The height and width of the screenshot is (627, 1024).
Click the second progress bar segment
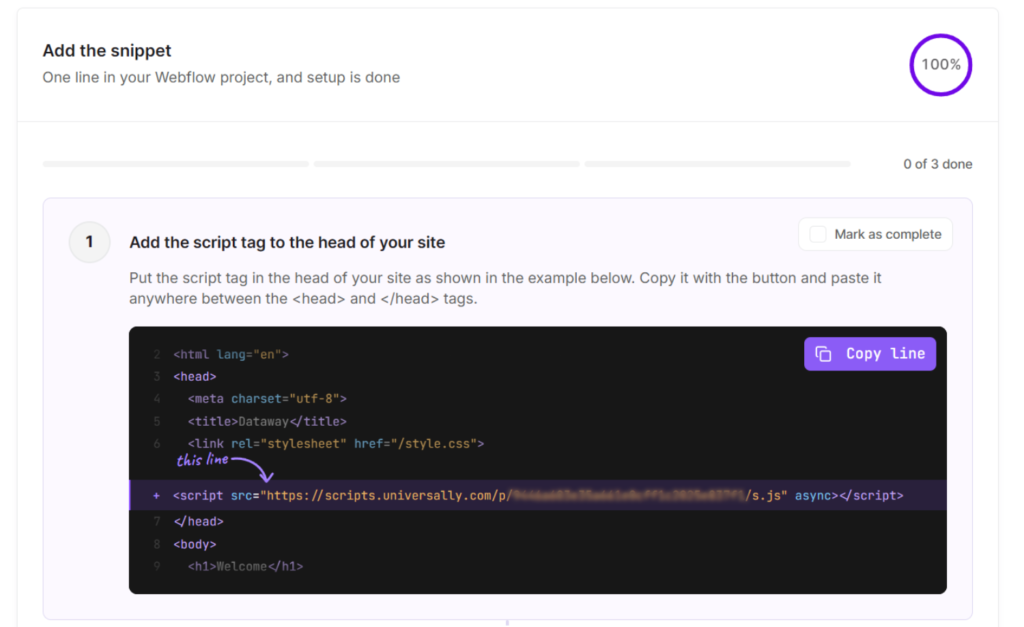coord(447,164)
